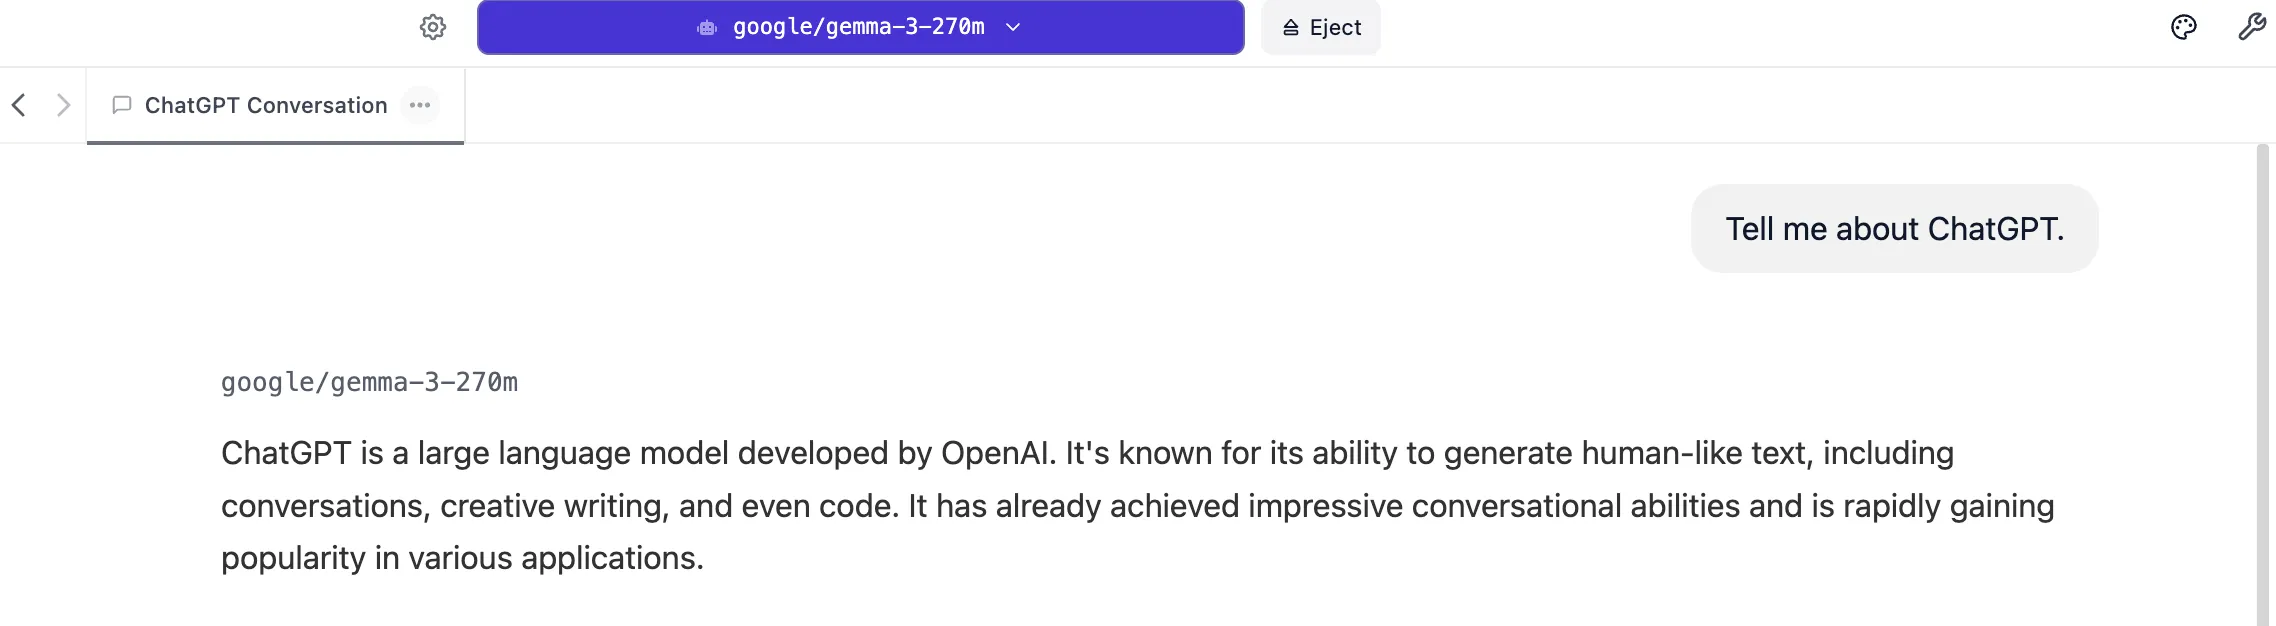Click the chat bubble icon on tab
Viewport: 2276px width, 626px height.
pyautogui.click(x=122, y=105)
